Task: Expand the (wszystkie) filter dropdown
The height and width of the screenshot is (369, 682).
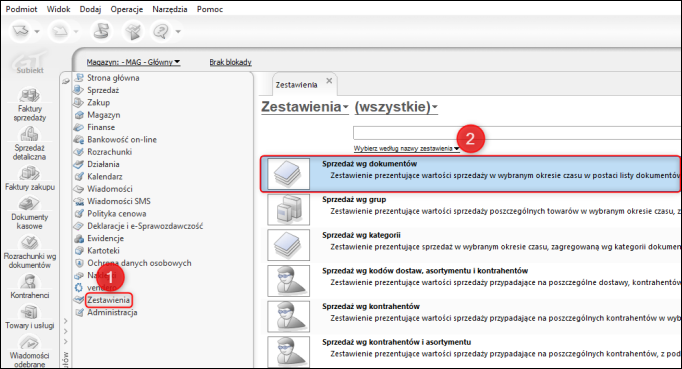Action: (x=396, y=107)
